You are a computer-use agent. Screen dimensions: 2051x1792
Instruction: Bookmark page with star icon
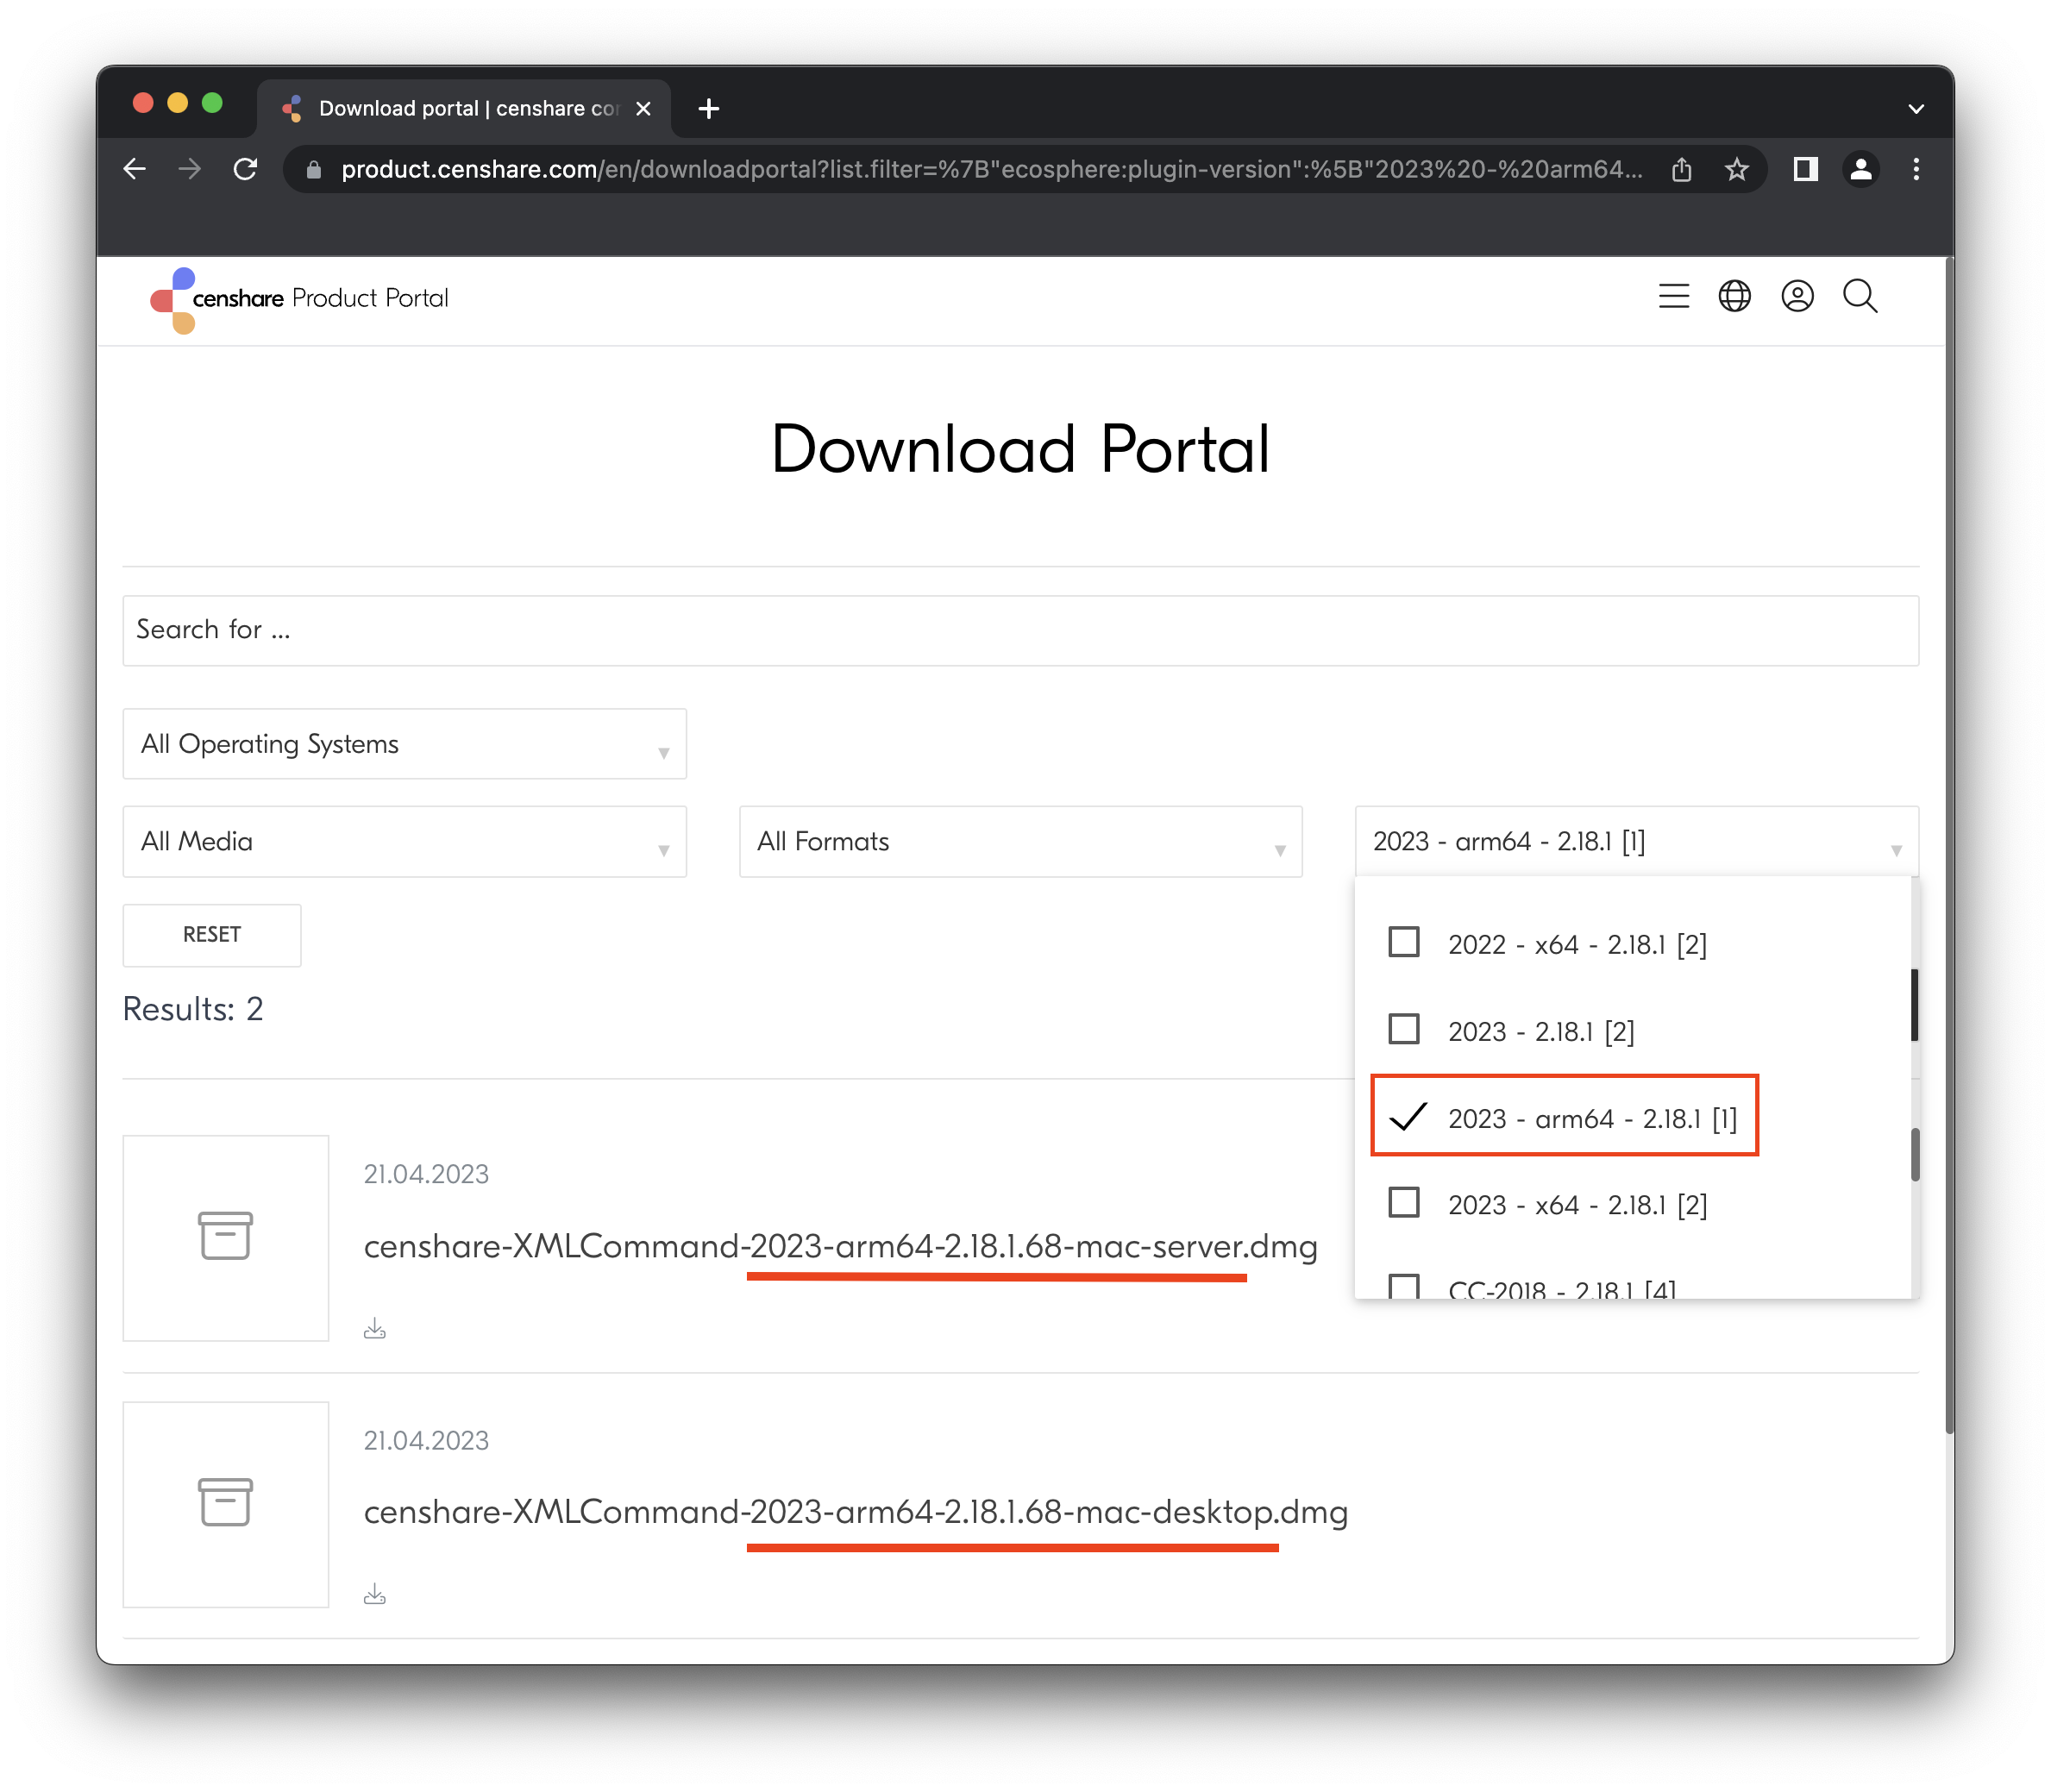pos(1737,169)
